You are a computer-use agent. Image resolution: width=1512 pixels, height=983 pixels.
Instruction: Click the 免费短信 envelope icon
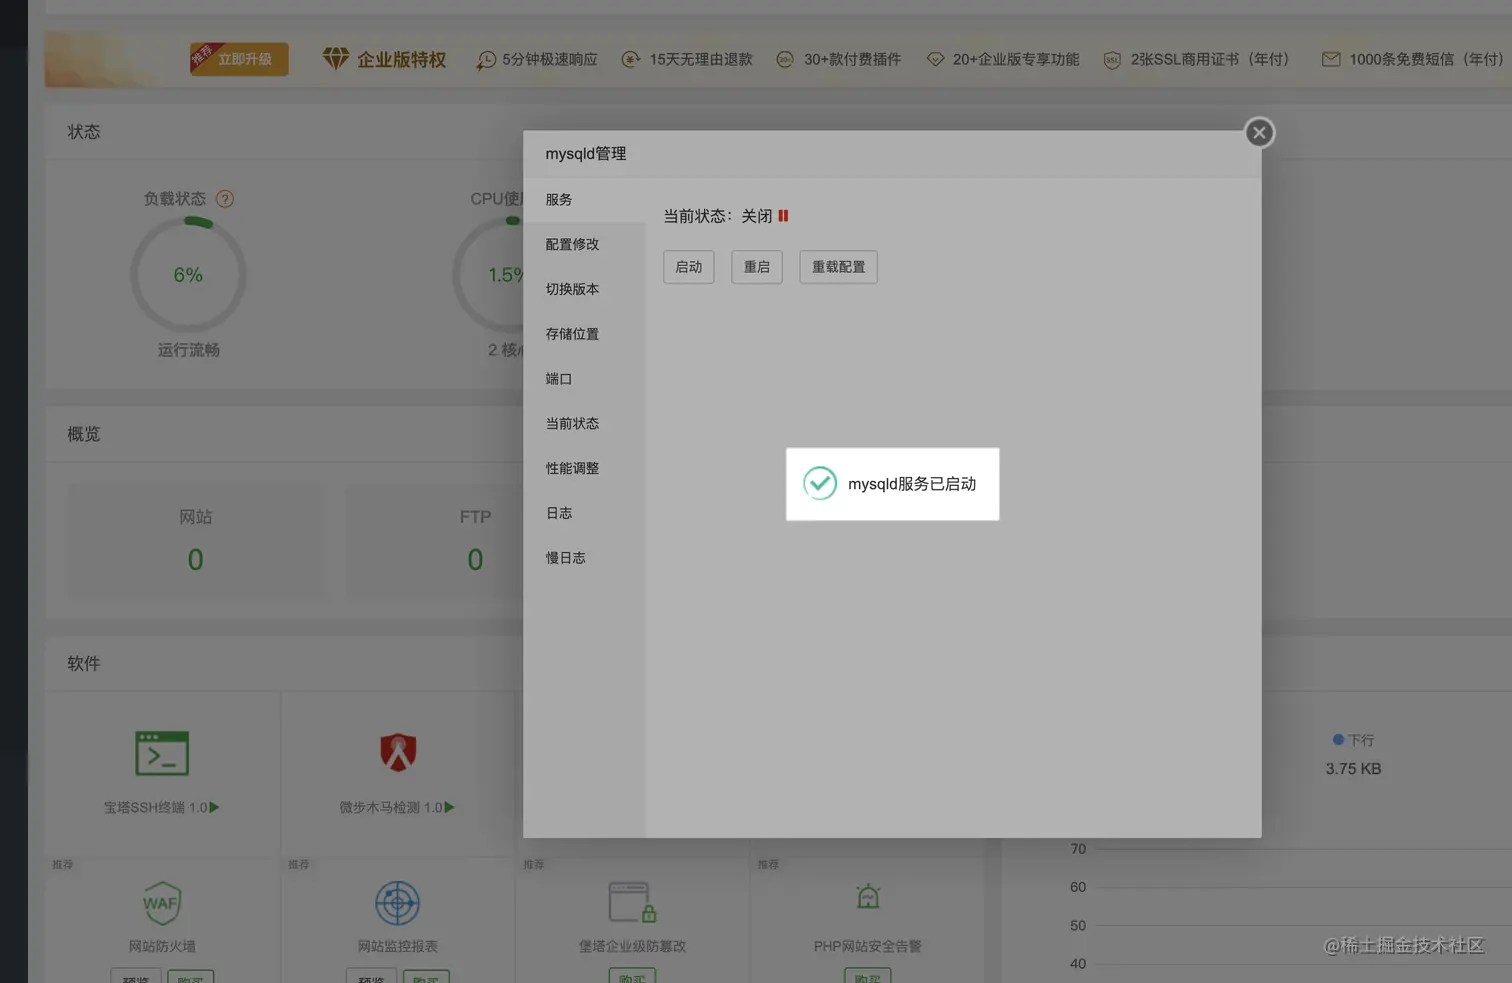(1331, 59)
